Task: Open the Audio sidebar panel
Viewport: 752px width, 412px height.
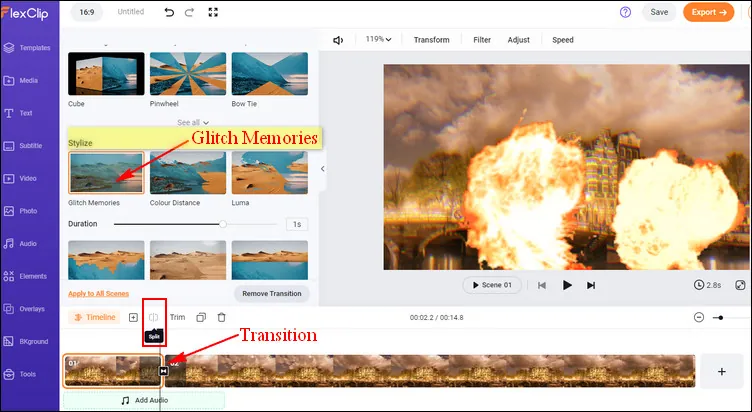Action: [x=21, y=244]
